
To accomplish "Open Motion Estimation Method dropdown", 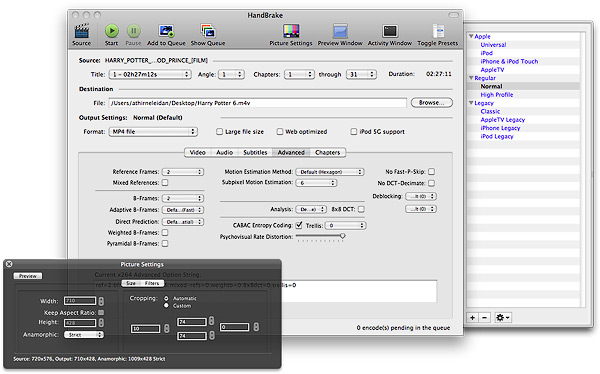I will tap(330, 172).
